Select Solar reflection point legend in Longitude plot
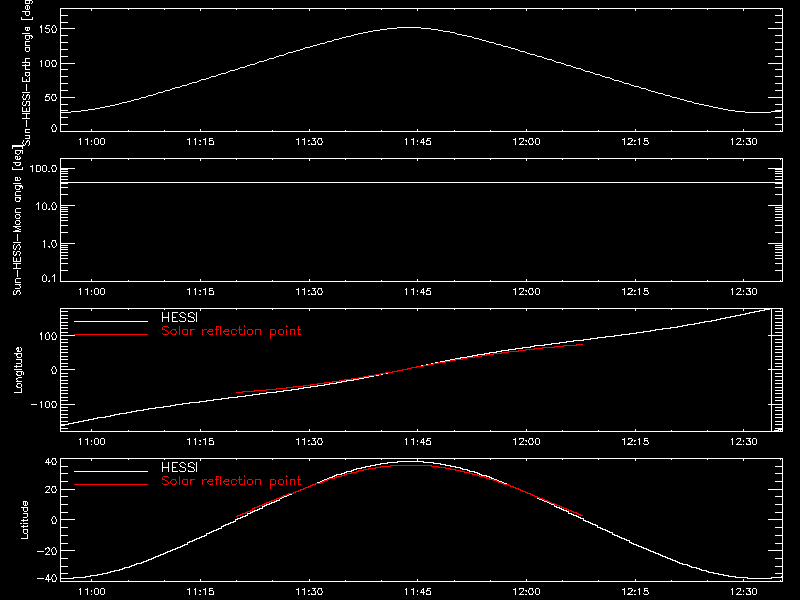Screen dimensions: 800x600 pyautogui.click(x=231, y=331)
